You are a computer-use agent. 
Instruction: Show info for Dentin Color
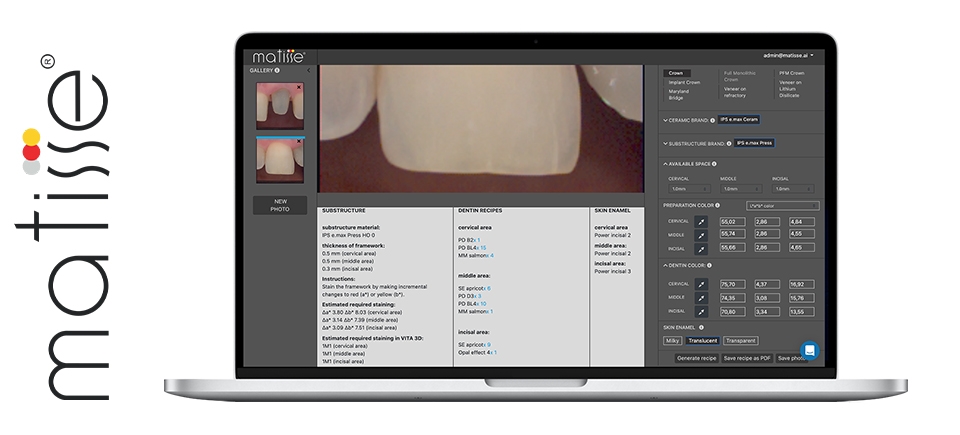pyautogui.click(x=710, y=265)
